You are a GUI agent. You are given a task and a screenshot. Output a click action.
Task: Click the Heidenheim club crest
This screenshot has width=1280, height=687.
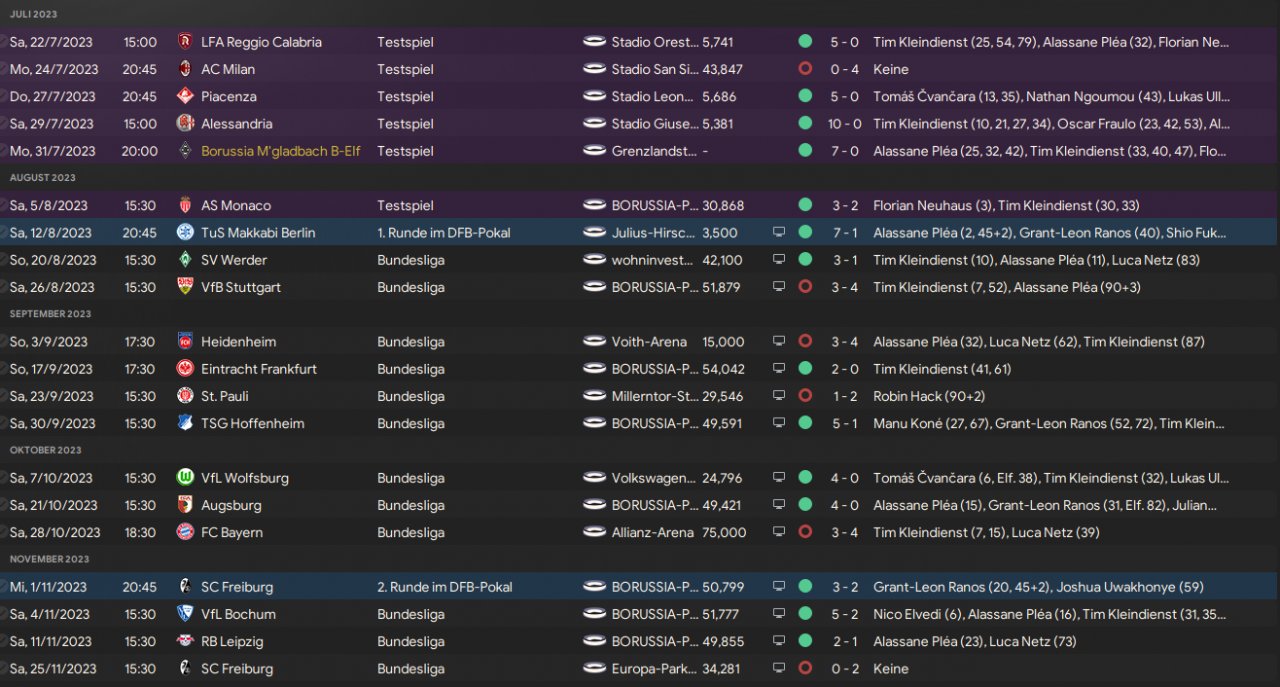[184, 342]
